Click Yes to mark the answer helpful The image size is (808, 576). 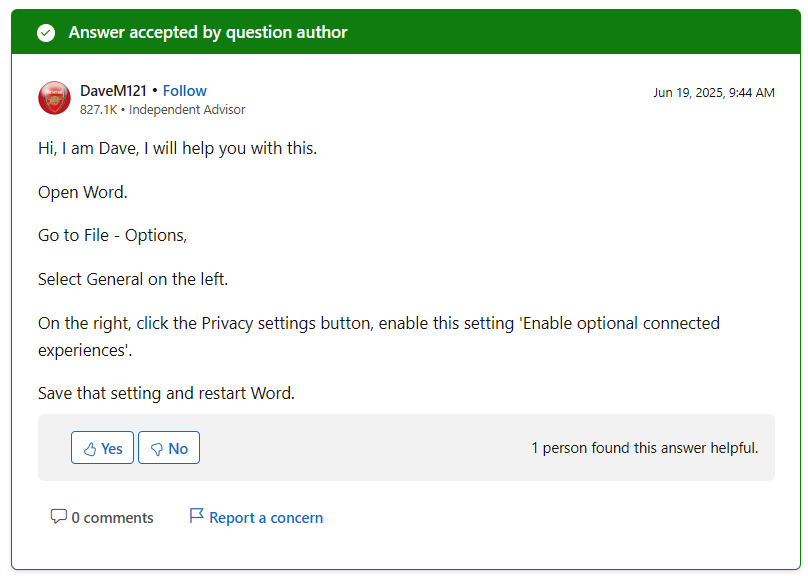click(x=102, y=448)
